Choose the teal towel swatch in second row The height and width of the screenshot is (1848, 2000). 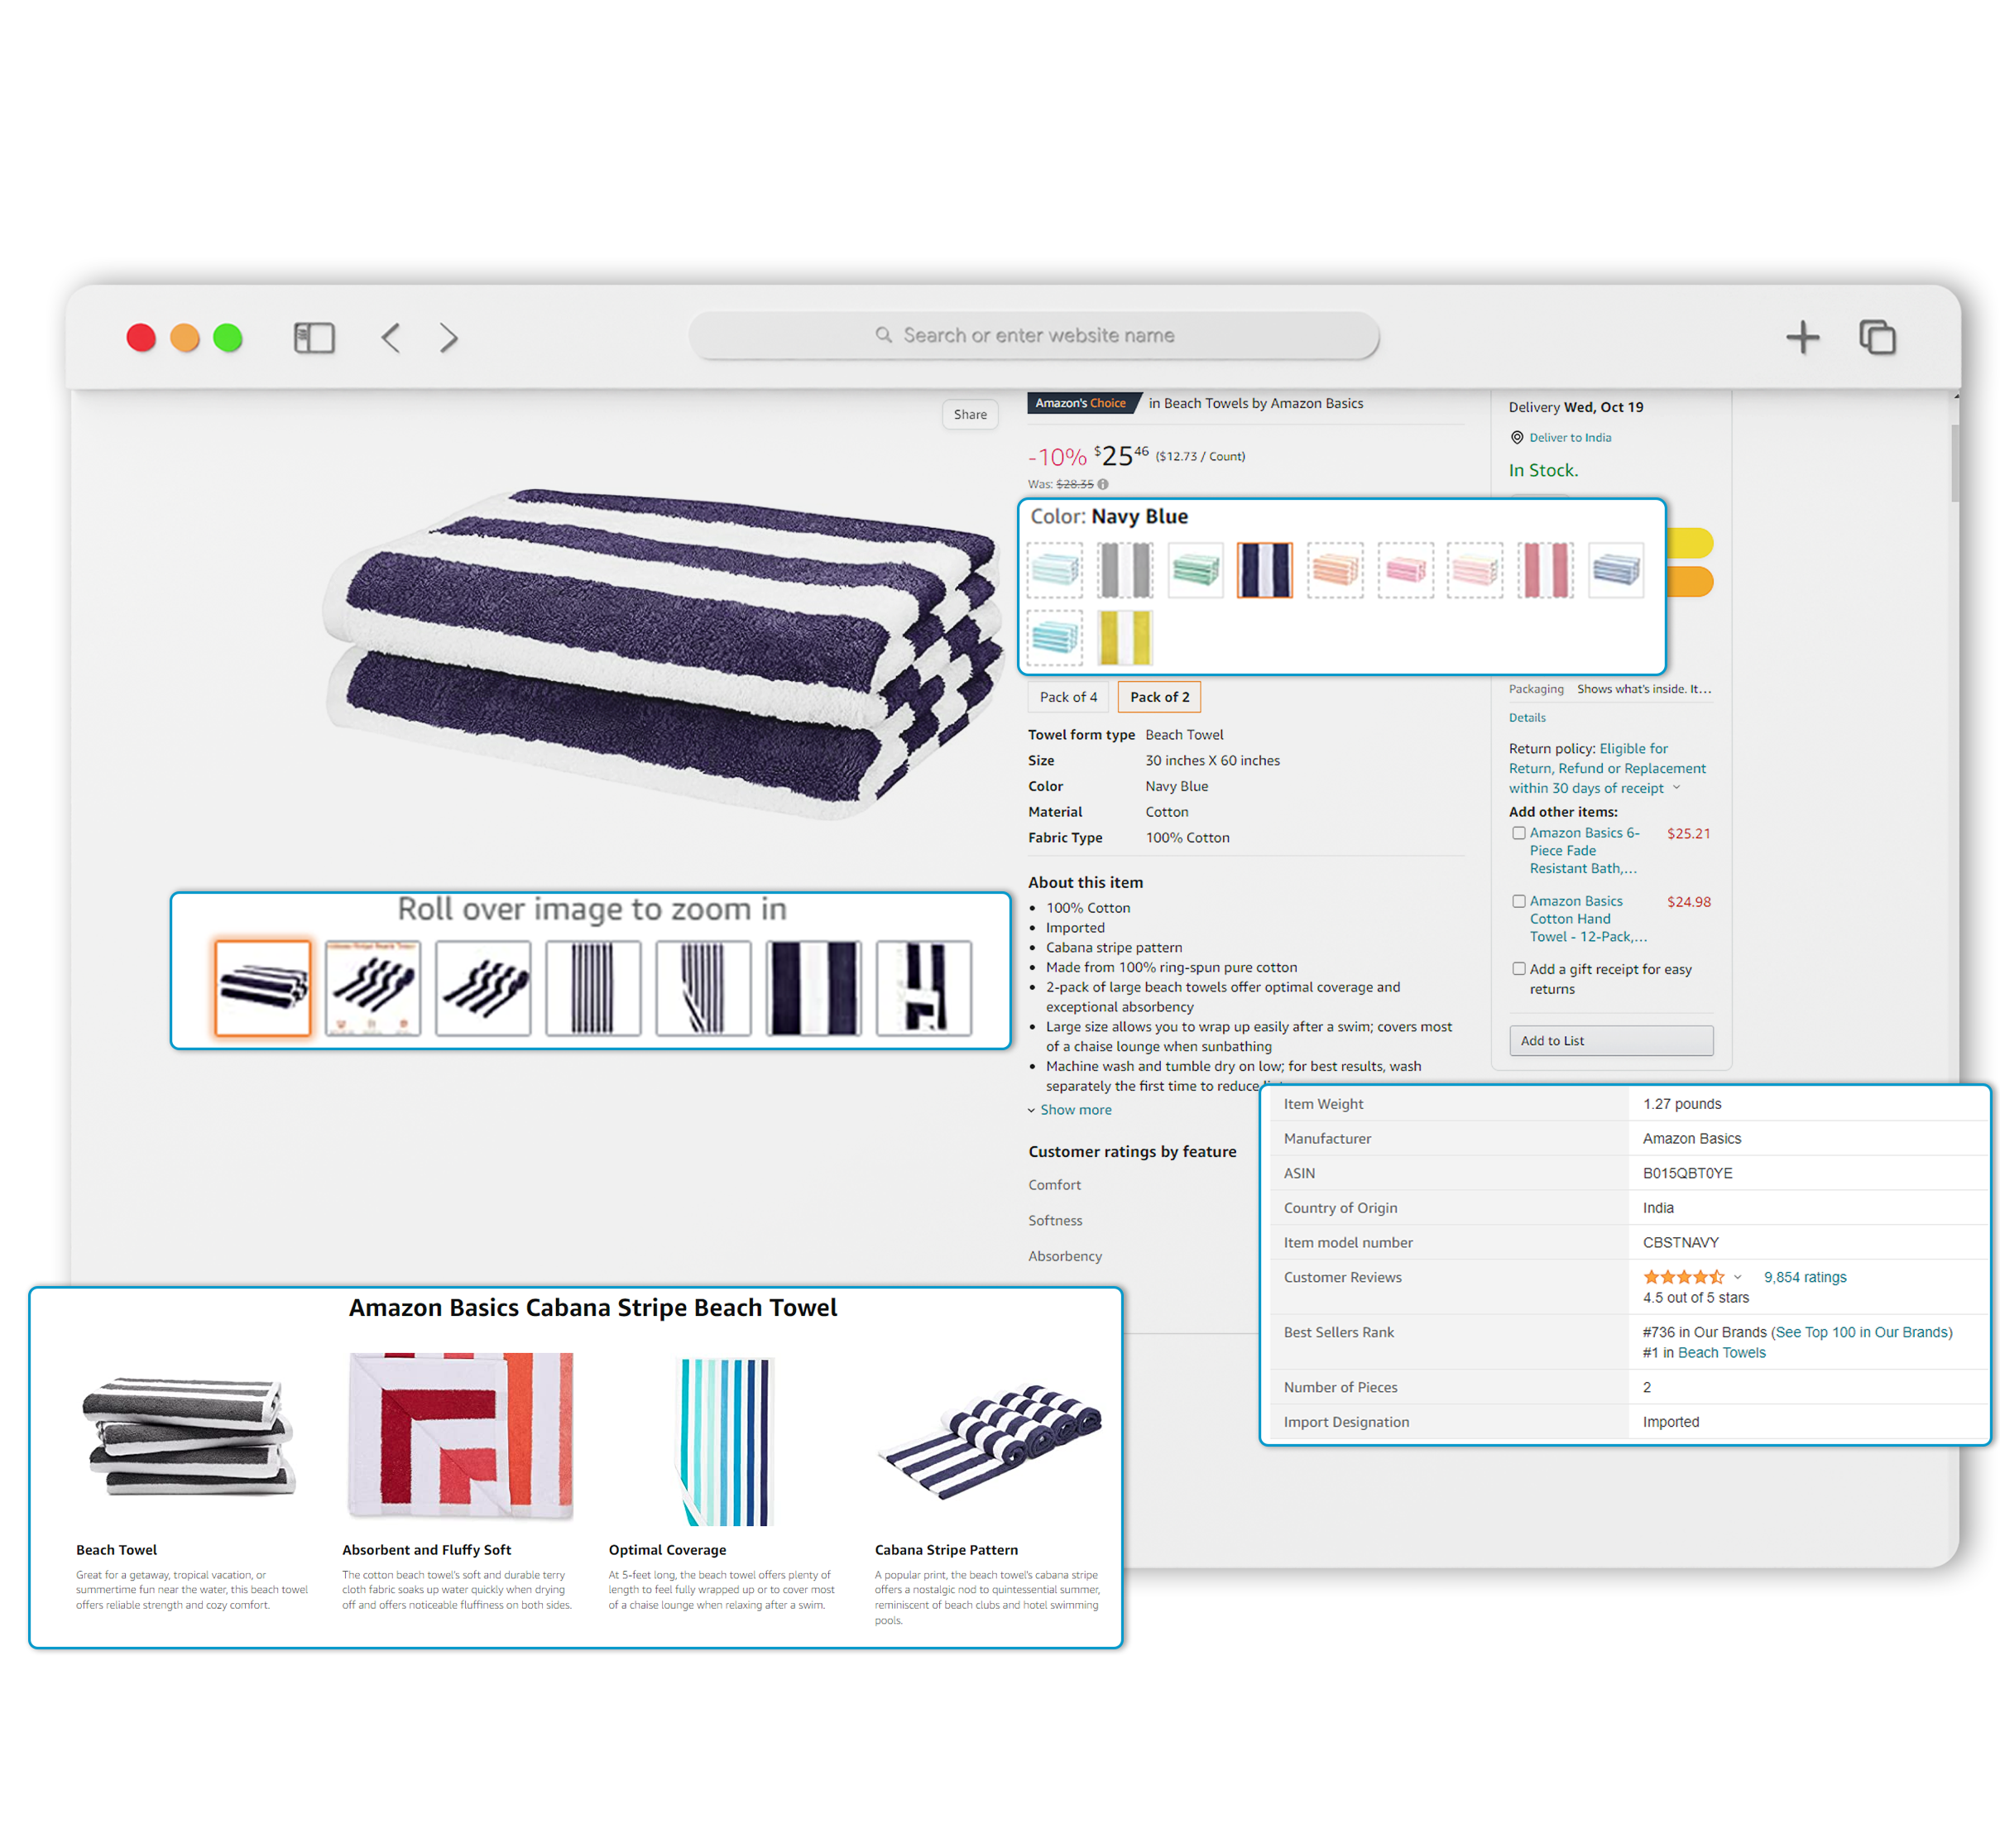tap(1054, 638)
